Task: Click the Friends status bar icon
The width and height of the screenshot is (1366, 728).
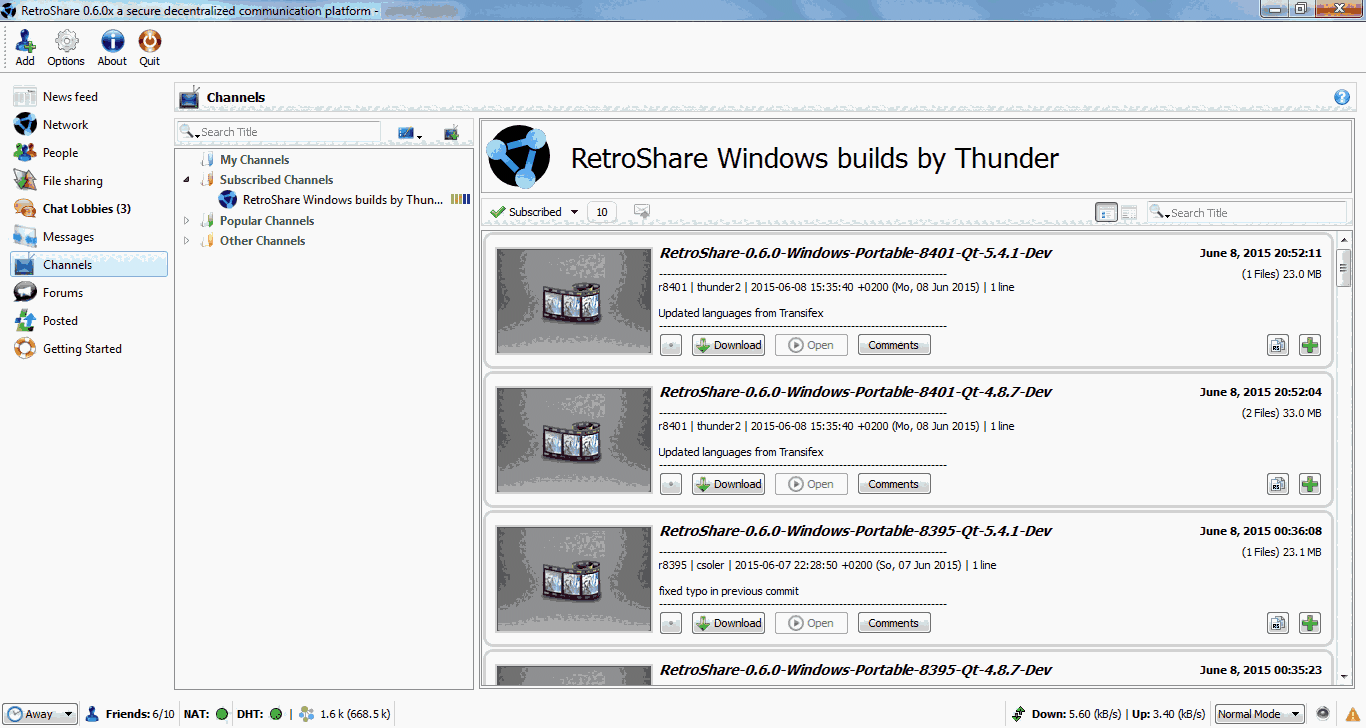Action: coord(92,714)
